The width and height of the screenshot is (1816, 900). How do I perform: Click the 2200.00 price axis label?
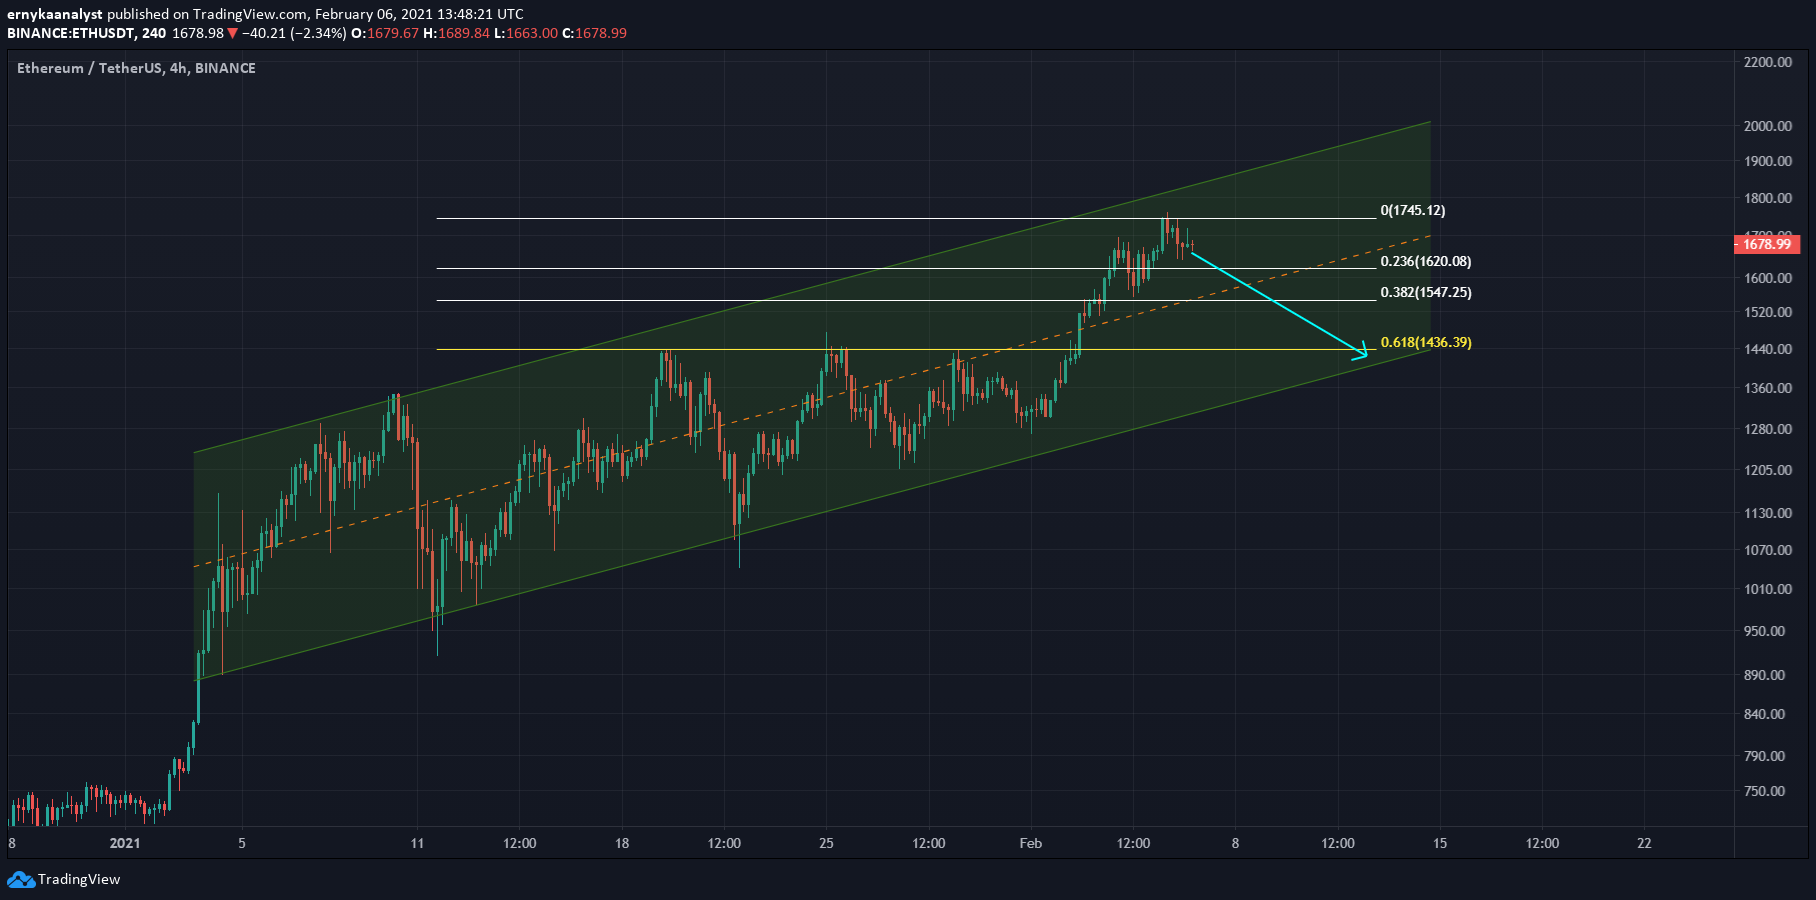click(1767, 62)
